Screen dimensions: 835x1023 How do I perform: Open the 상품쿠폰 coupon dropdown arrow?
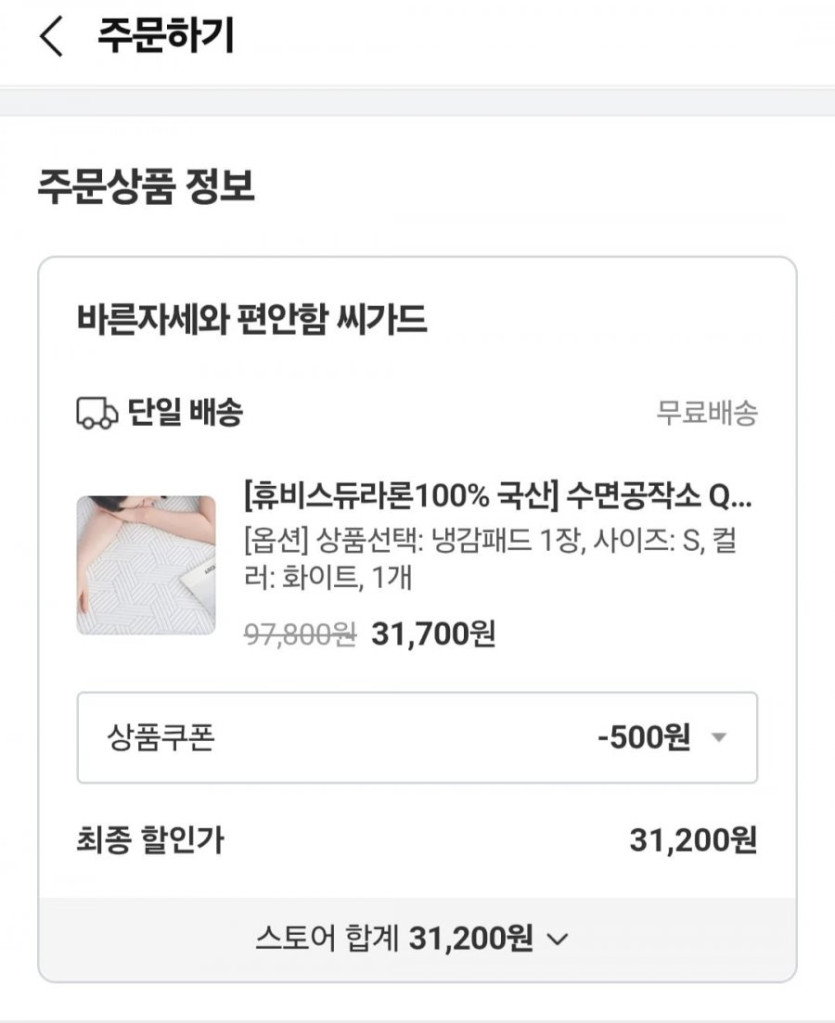pos(717,739)
